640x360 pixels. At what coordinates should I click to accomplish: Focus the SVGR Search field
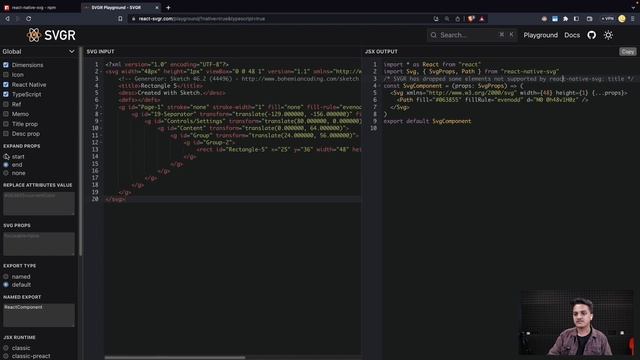click(x=472, y=35)
